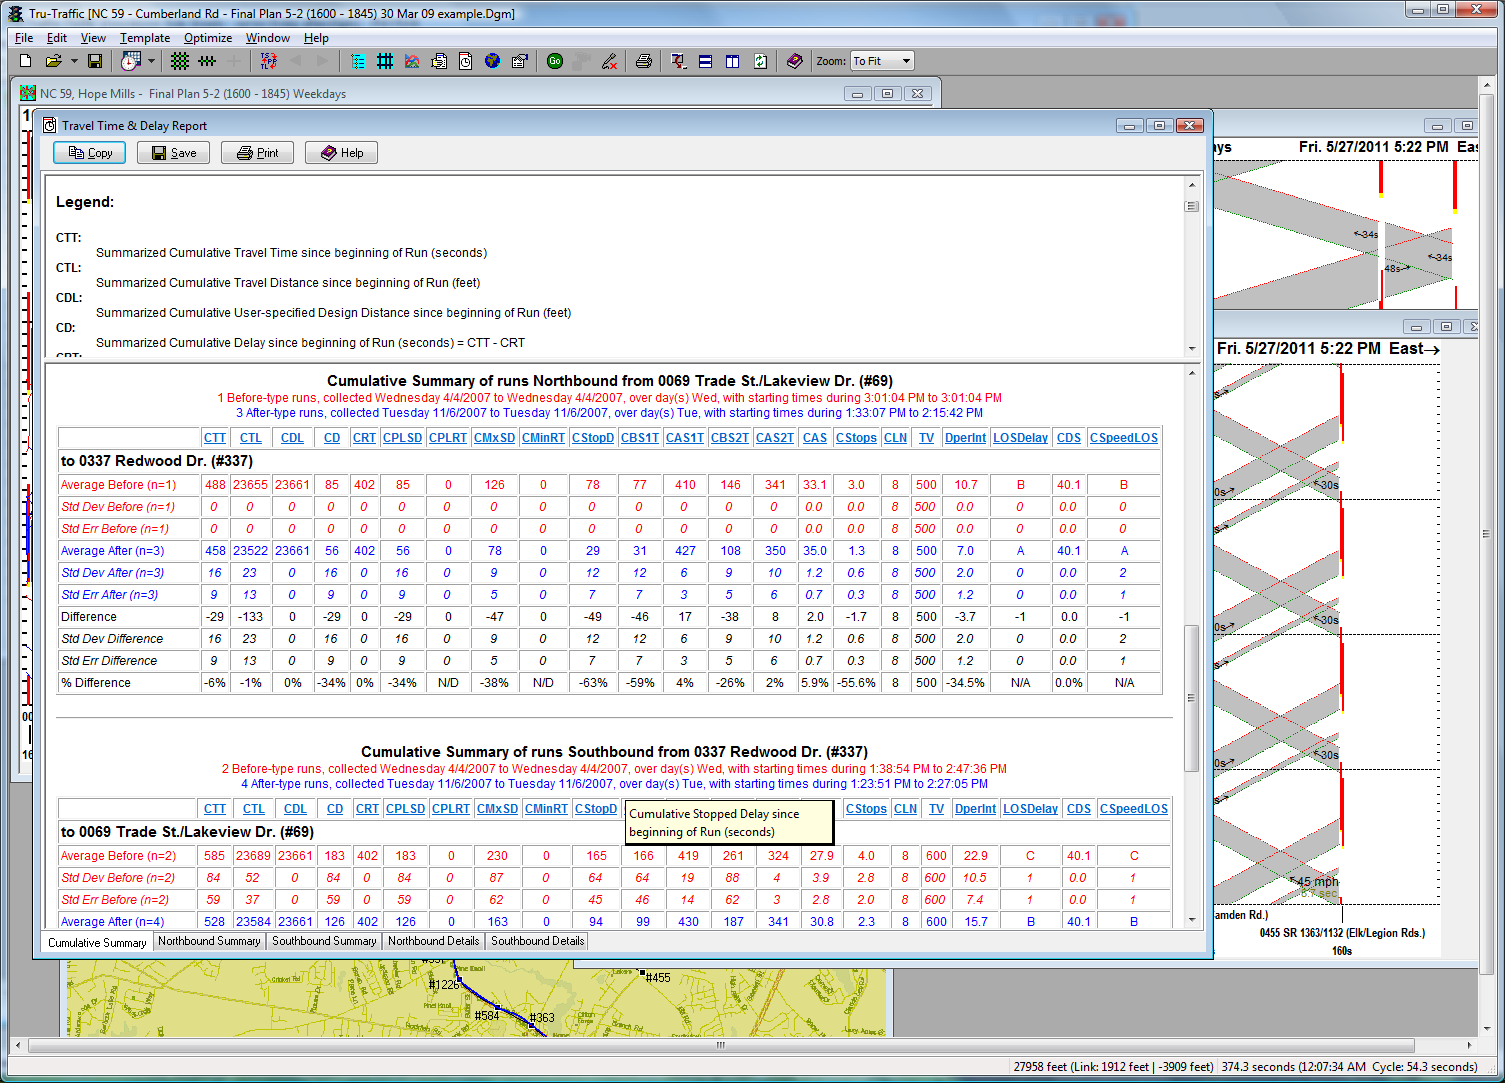Open a new diagram file
Image resolution: width=1505 pixels, height=1083 pixels.
click(x=24, y=60)
